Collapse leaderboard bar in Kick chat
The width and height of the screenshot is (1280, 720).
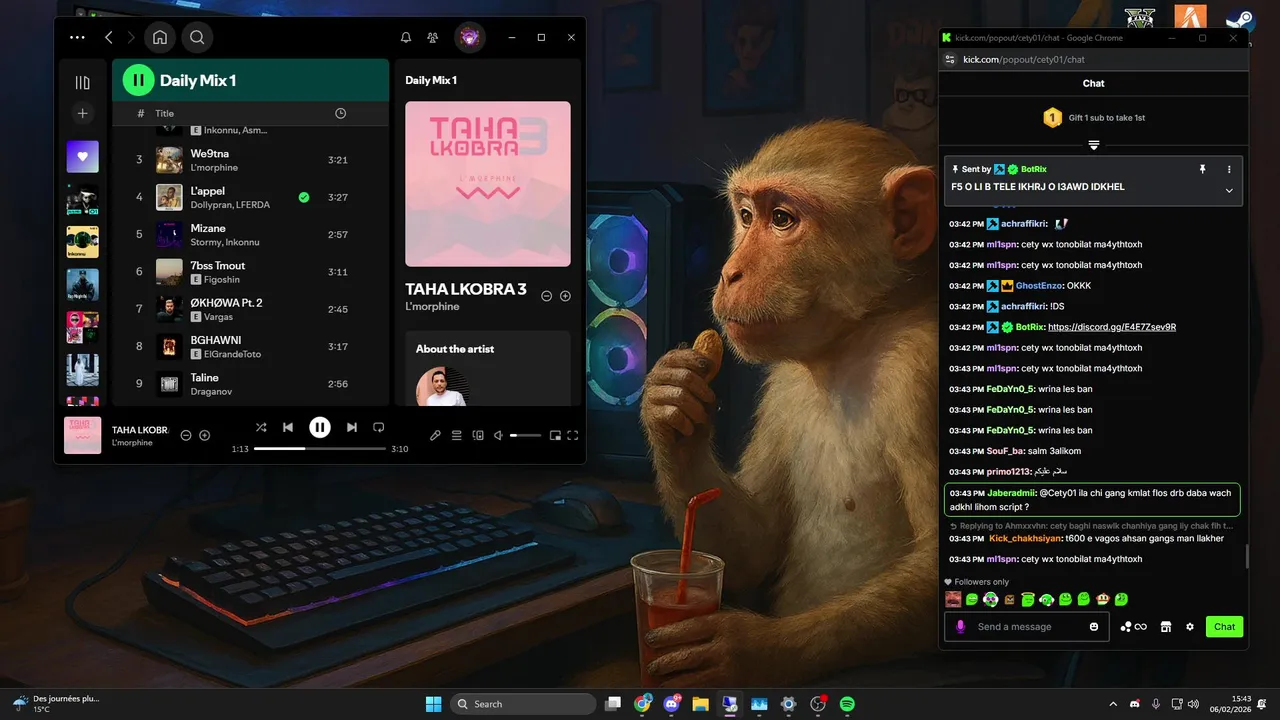[1094, 145]
